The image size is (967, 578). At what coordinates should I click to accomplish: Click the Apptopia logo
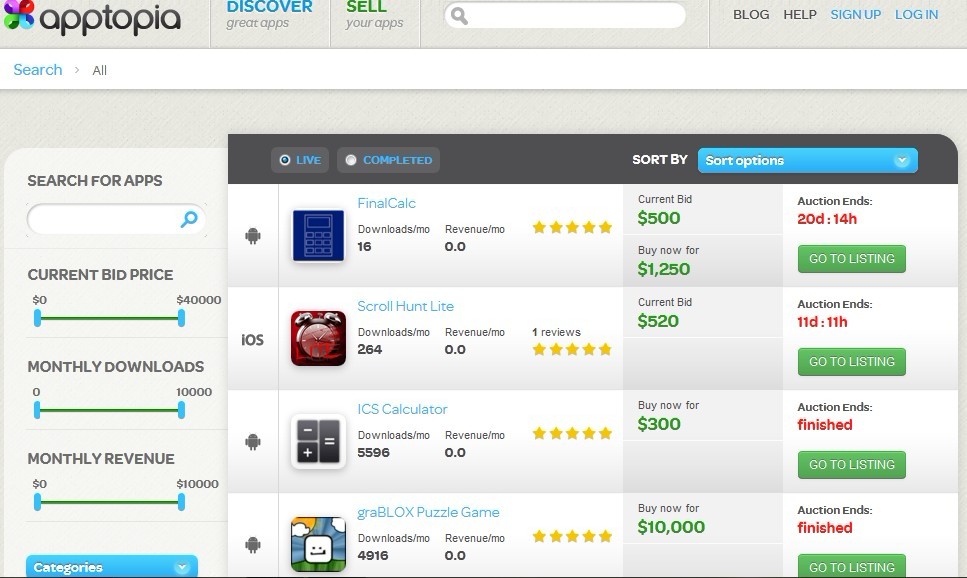point(92,17)
